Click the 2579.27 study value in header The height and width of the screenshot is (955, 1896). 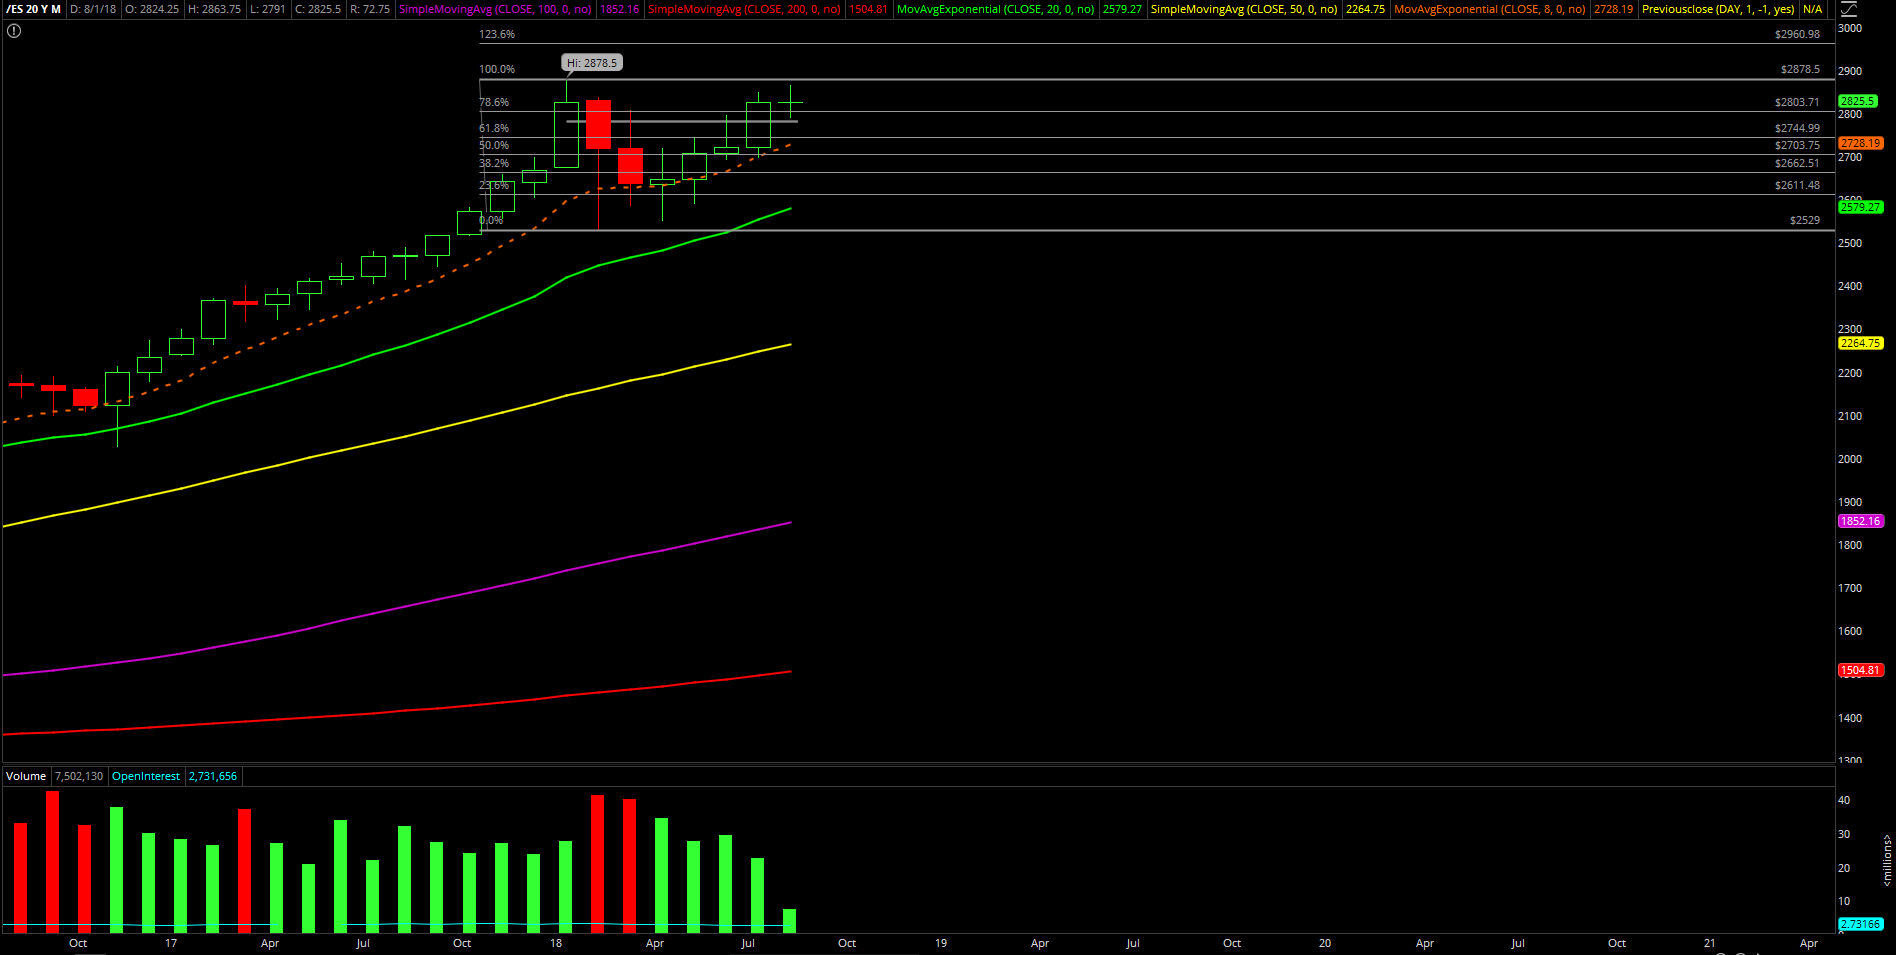click(1122, 9)
